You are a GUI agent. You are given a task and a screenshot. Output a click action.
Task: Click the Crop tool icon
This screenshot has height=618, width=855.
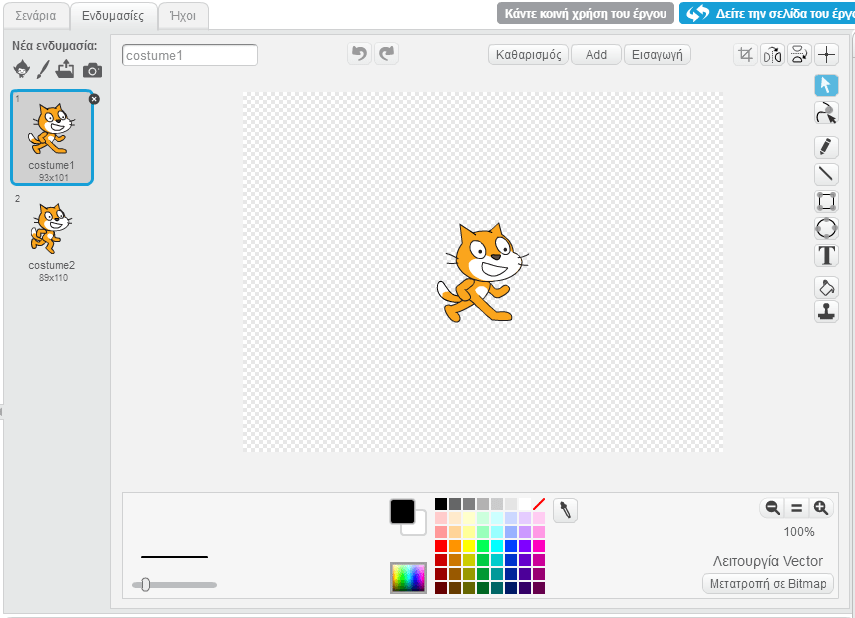745,55
